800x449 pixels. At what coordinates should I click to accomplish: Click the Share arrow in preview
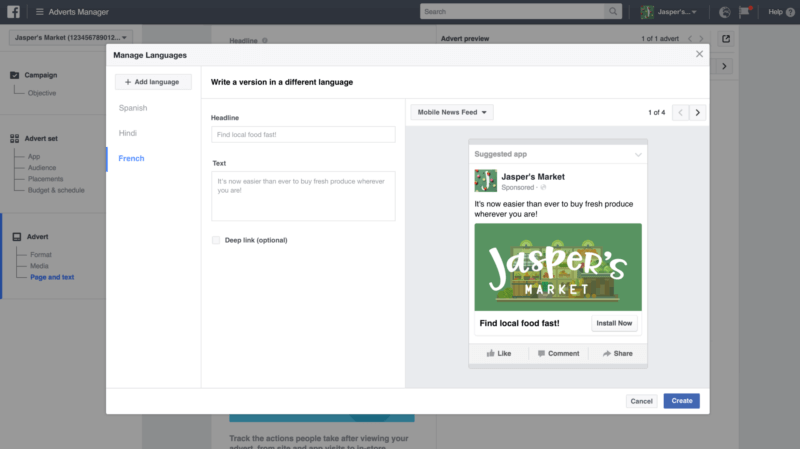(606, 353)
